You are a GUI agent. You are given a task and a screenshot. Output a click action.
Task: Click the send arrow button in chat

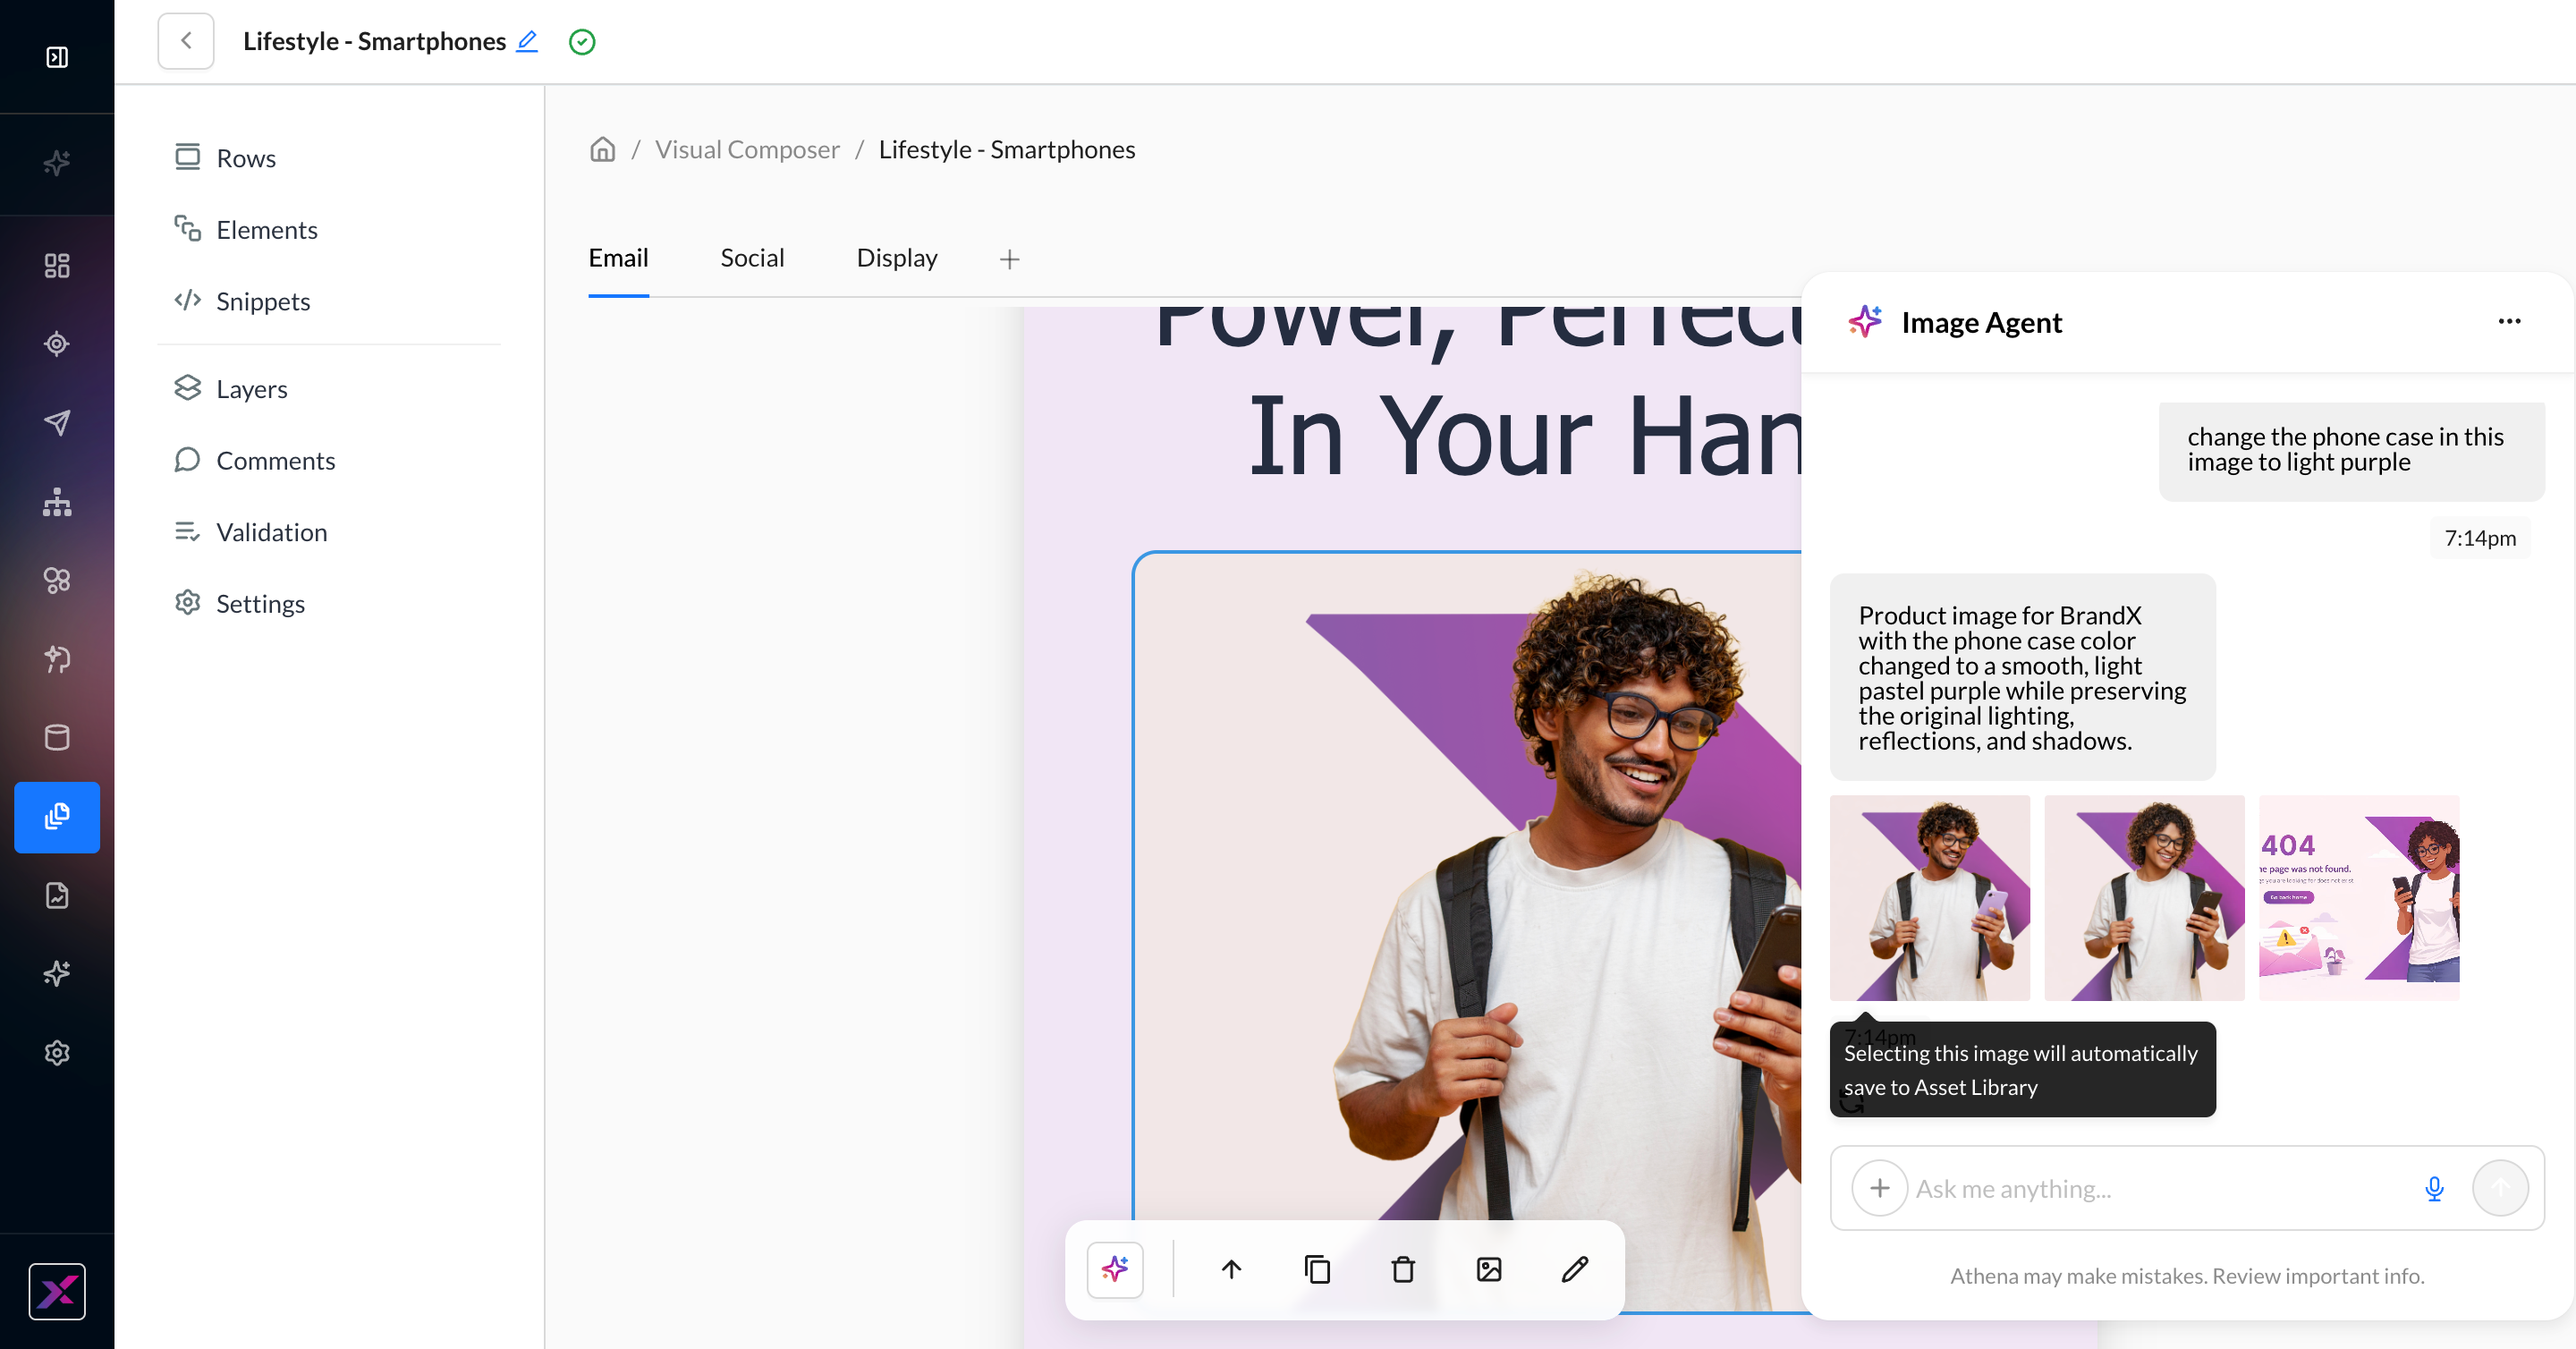click(2500, 1188)
